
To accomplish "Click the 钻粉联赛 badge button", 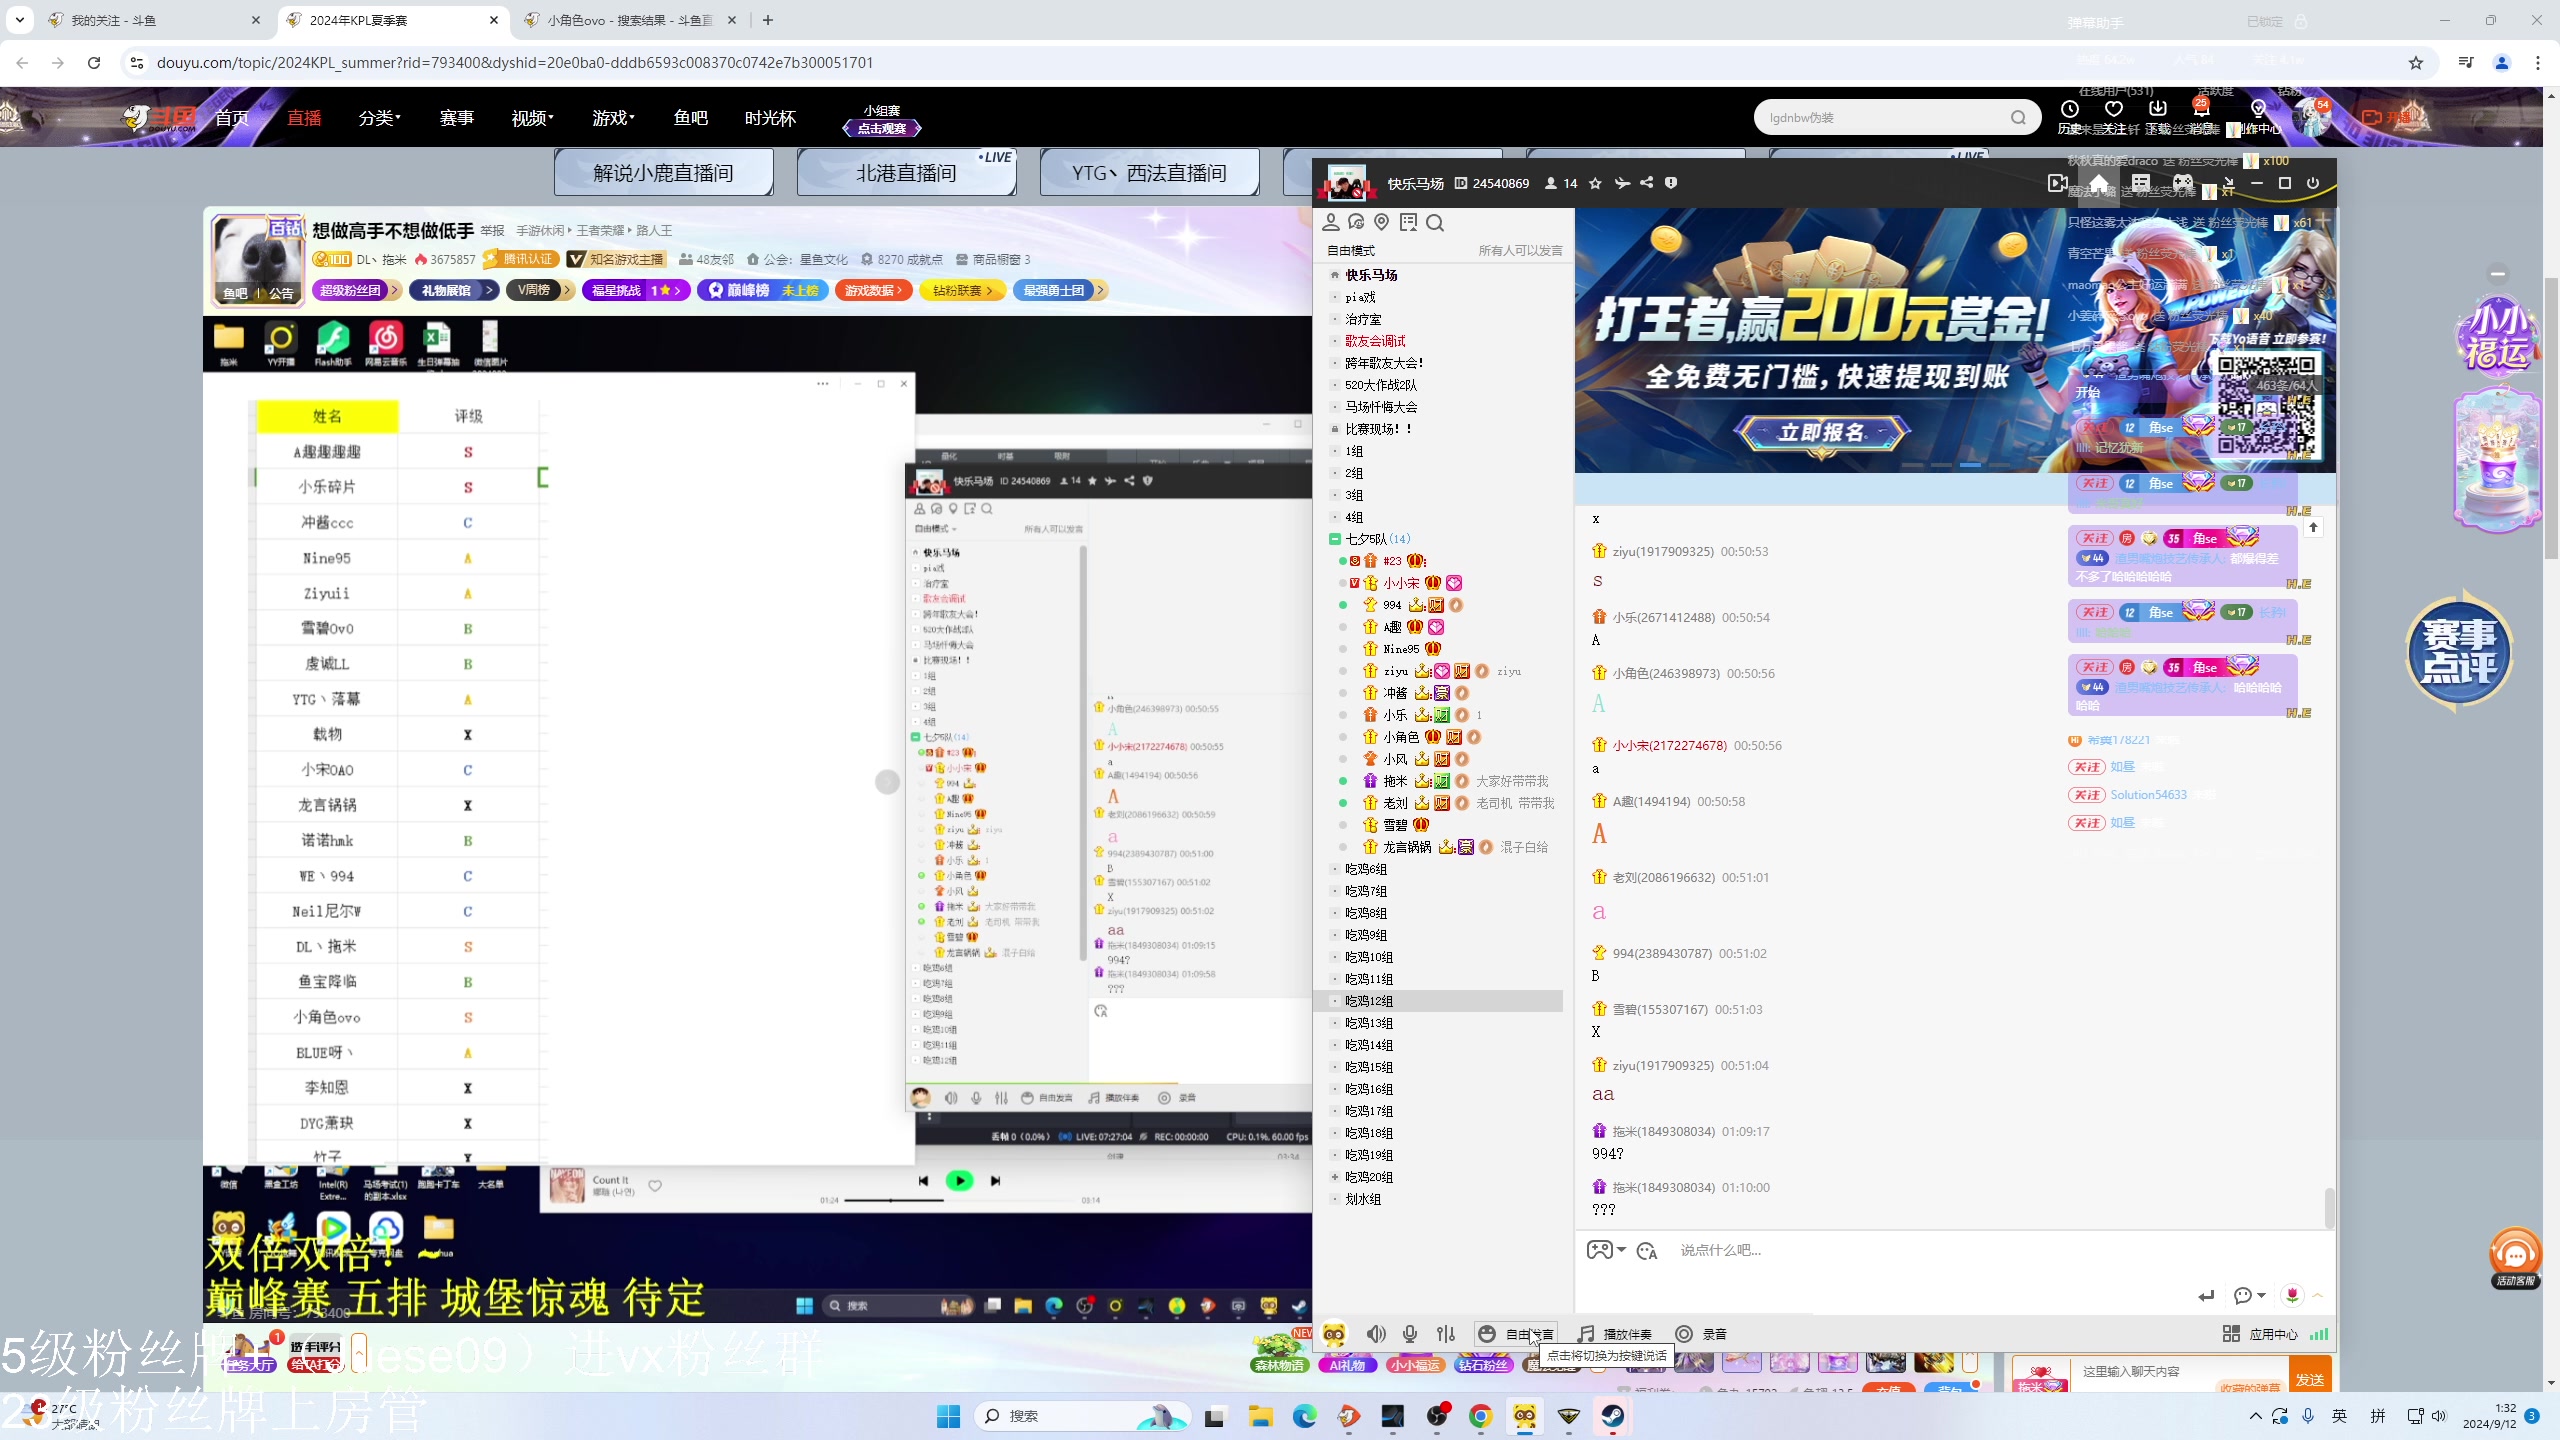I will click(964, 290).
